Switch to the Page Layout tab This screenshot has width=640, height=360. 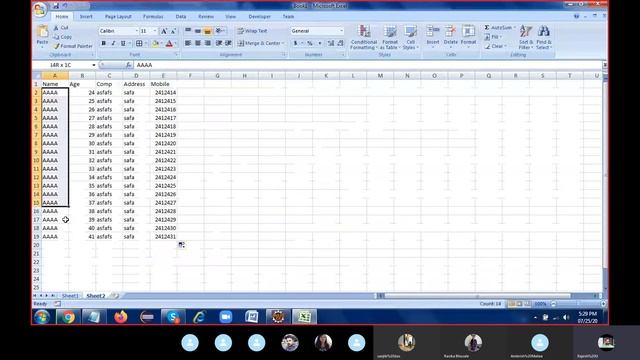(118, 17)
